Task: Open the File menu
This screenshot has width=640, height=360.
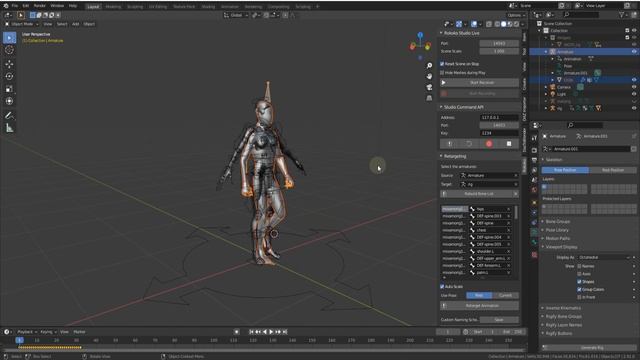Action: tap(15, 6)
